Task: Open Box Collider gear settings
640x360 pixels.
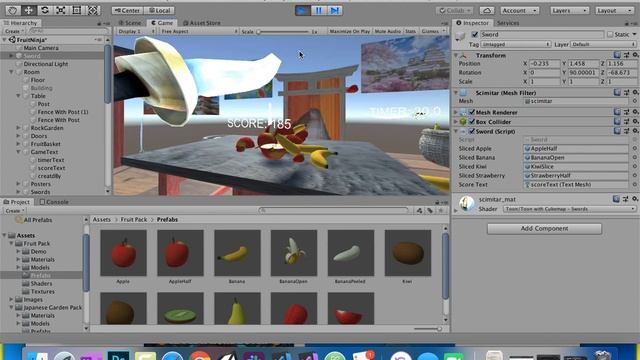Action: (635, 121)
